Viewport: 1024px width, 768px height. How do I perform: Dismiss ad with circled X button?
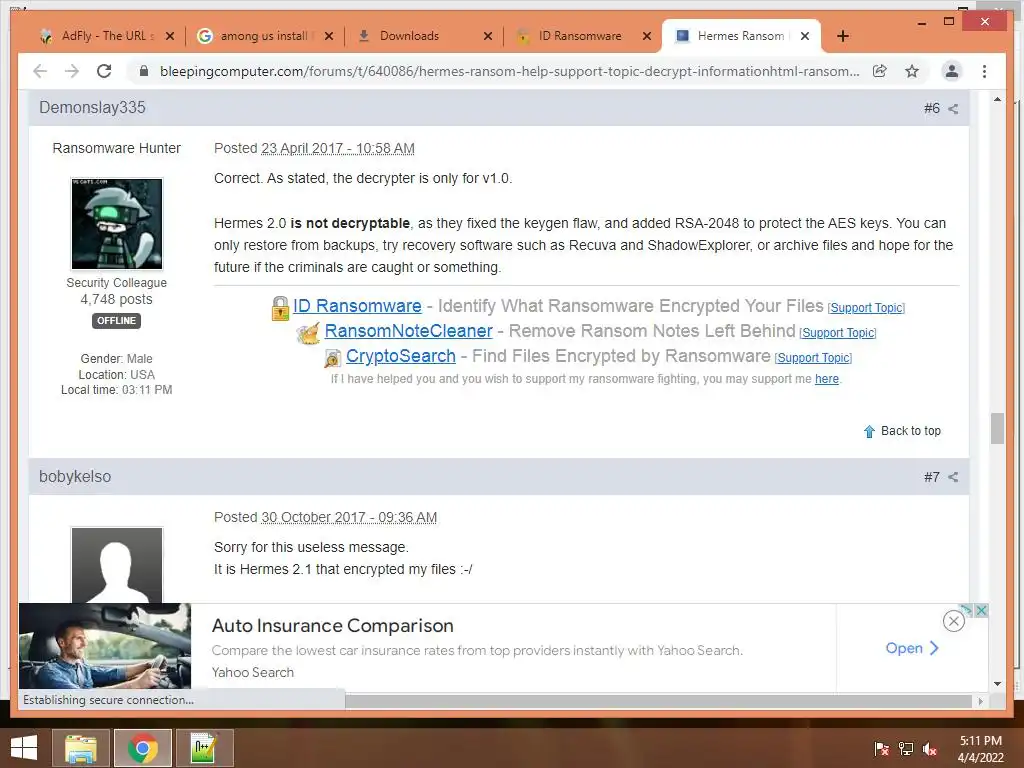(x=953, y=620)
